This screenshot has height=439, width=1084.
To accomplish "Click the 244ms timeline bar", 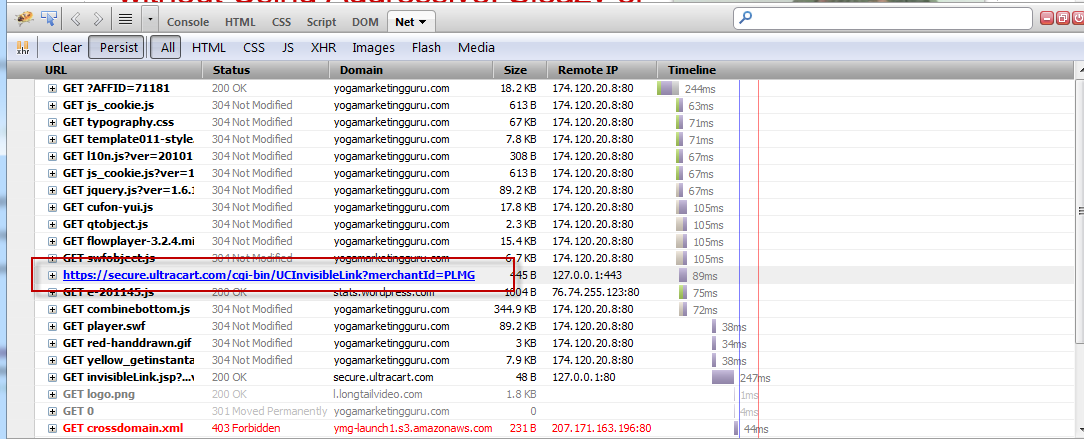I will click(x=668, y=88).
